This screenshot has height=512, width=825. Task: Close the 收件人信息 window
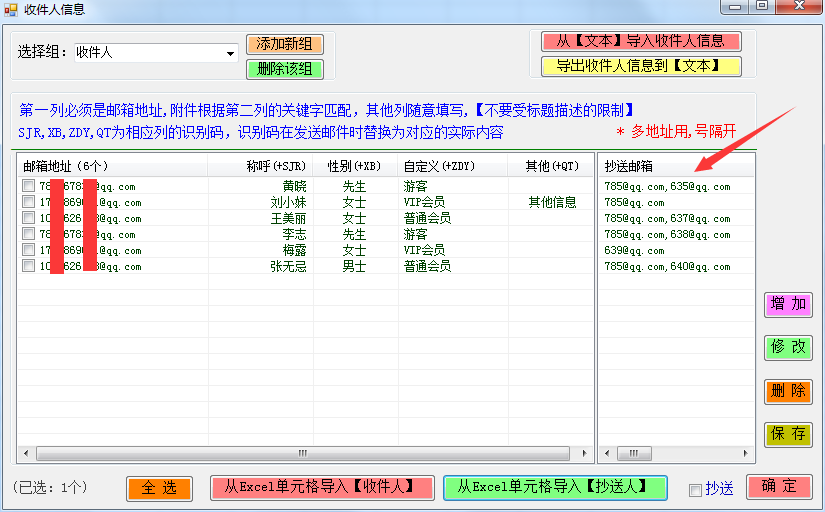coord(799,6)
